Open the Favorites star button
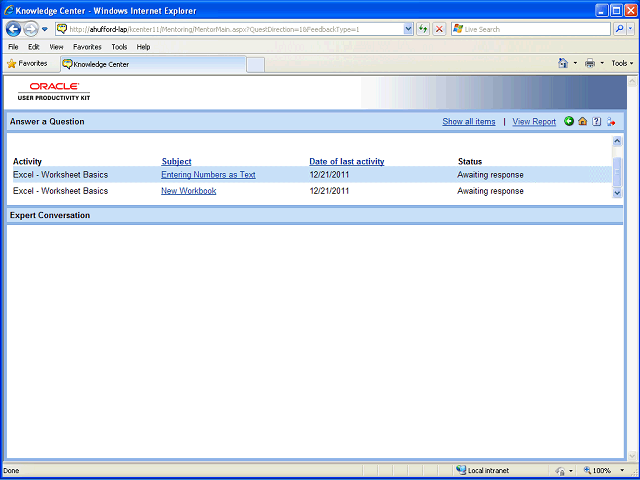The width and height of the screenshot is (640, 480). tap(28, 64)
